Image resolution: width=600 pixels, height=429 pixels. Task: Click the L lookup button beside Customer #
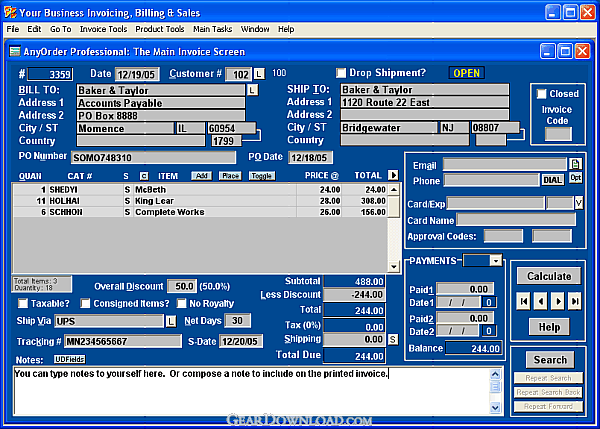tap(259, 73)
